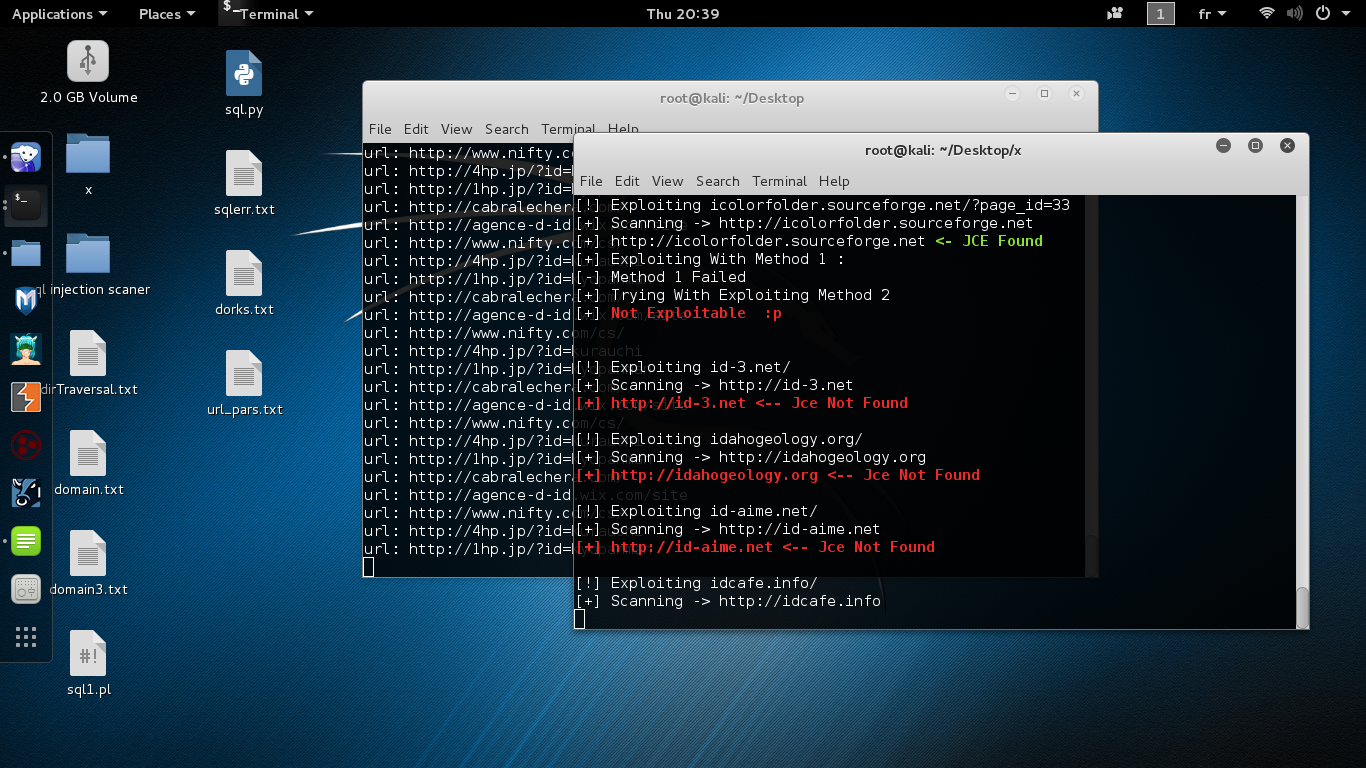Select the sqlerr.txt desktop file

[244, 184]
